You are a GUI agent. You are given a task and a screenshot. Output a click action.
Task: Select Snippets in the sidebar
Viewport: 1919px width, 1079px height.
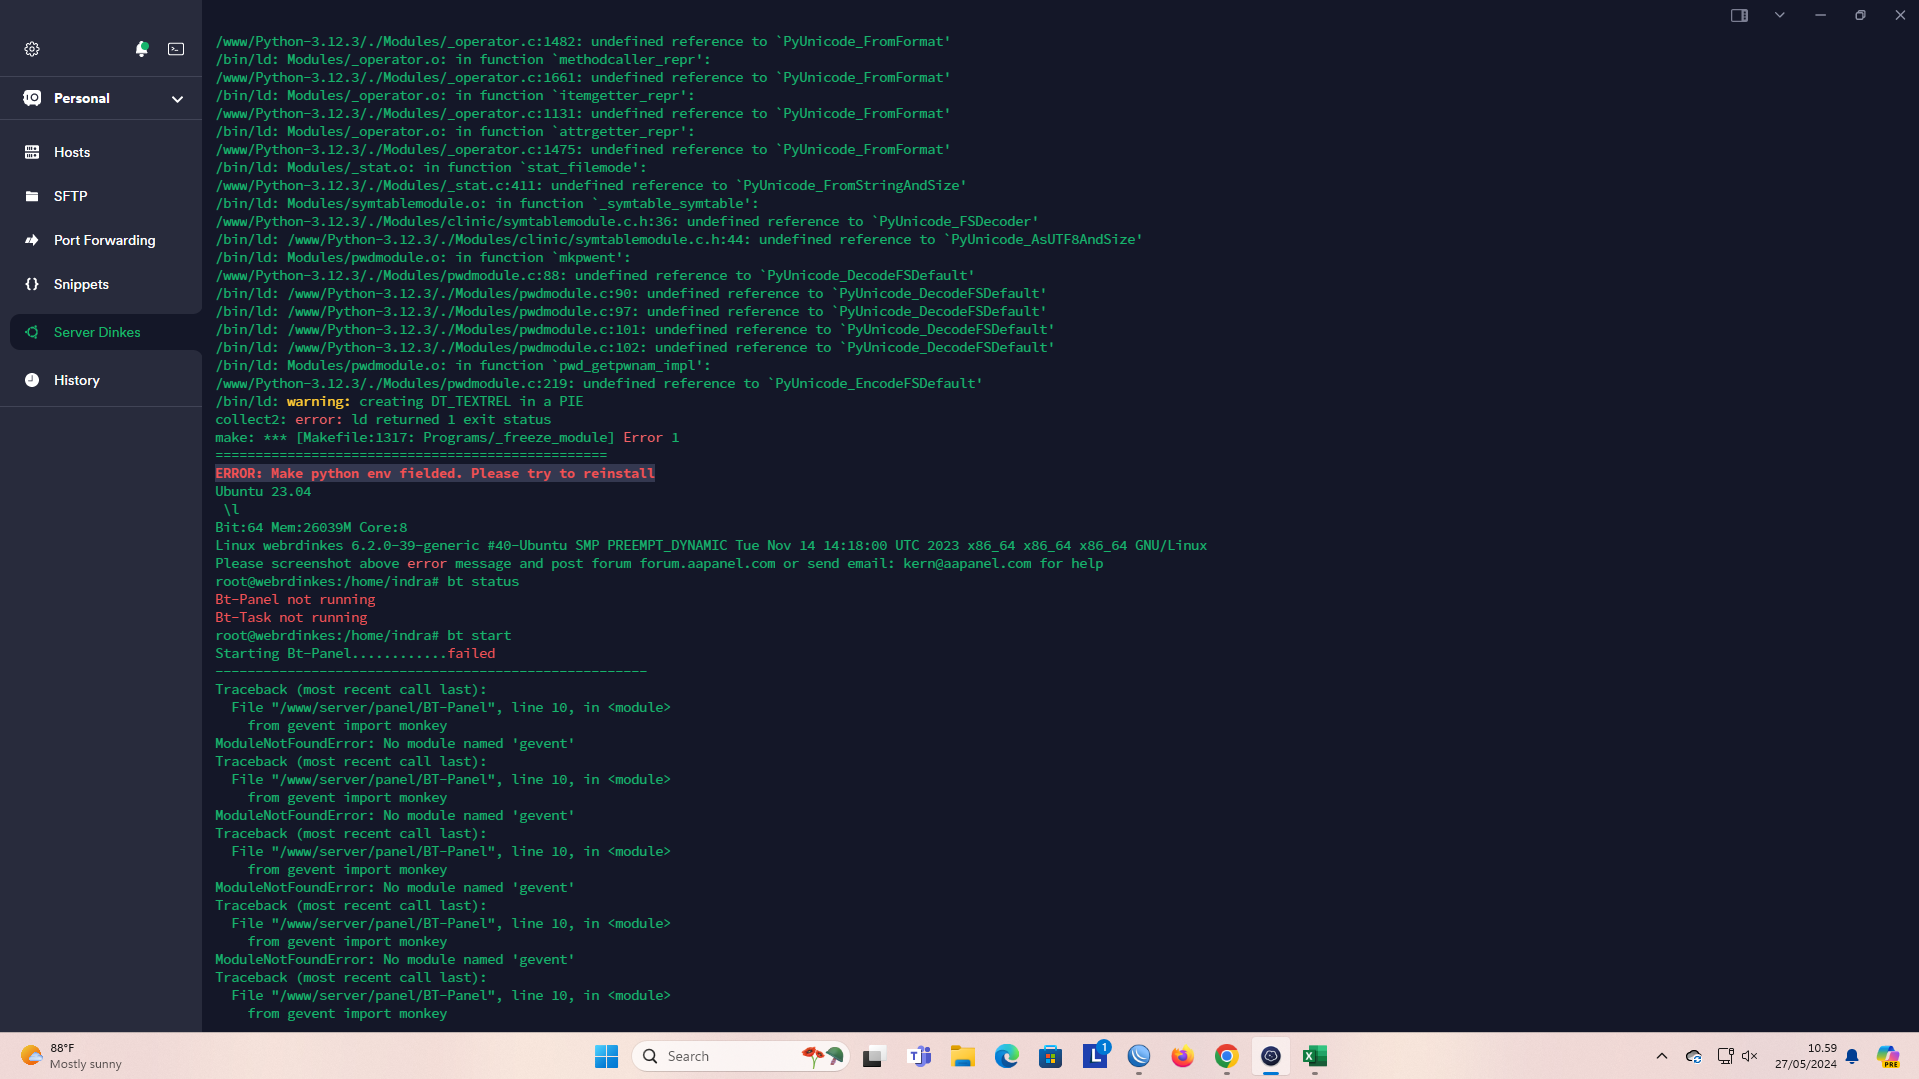(x=81, y=284)
